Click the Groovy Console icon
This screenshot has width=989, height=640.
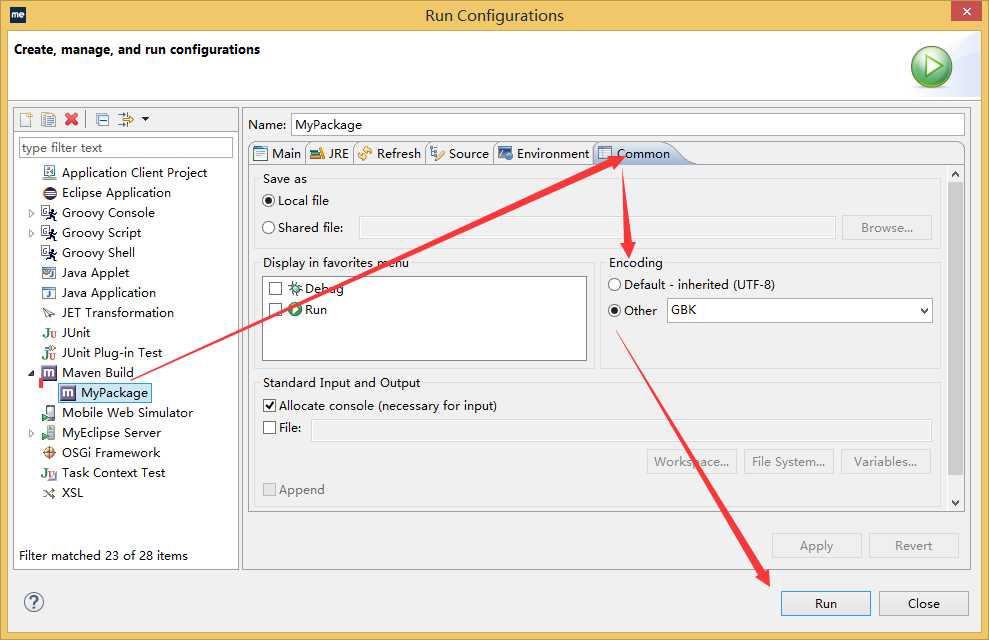click(x=49, y=213)
